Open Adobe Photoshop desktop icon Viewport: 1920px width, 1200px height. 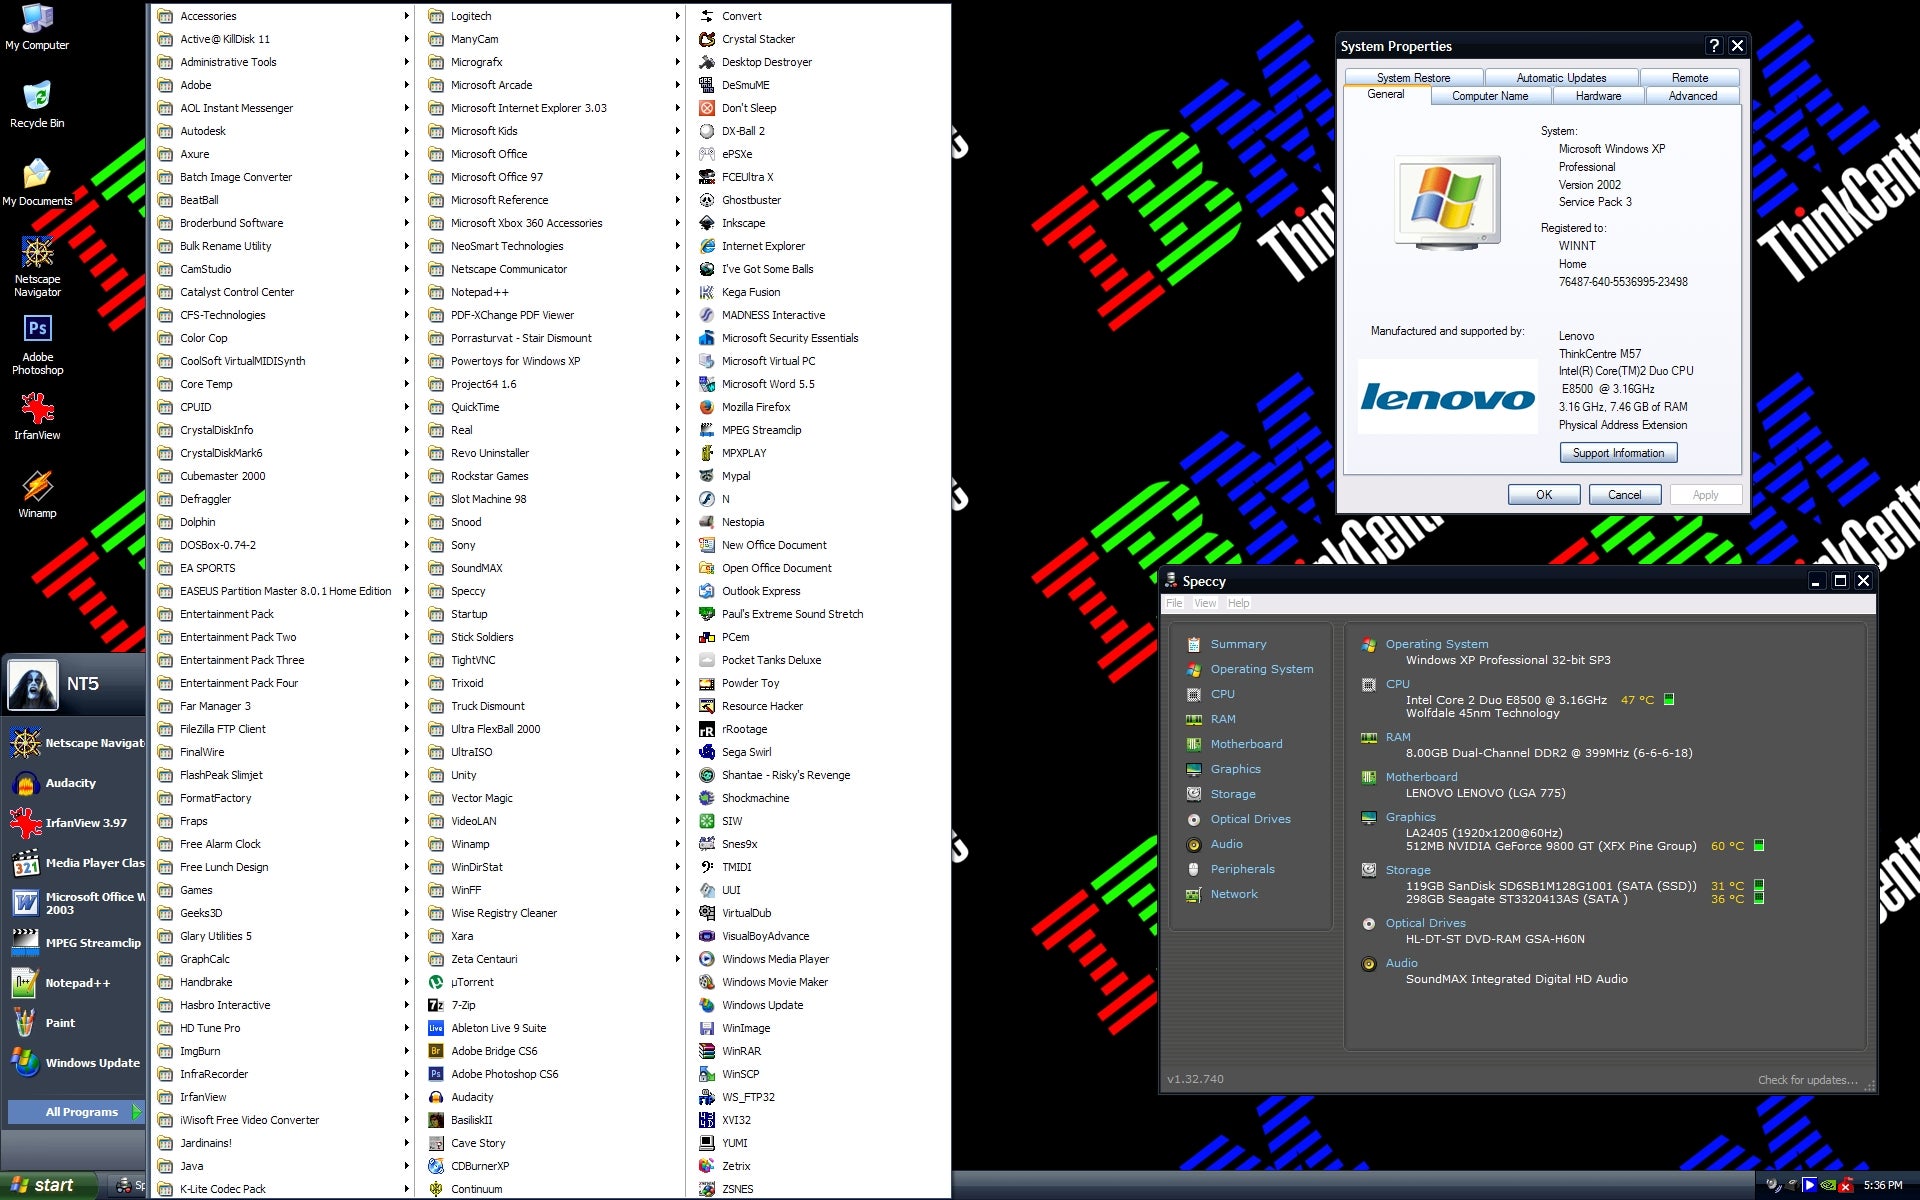click(37, 345)
